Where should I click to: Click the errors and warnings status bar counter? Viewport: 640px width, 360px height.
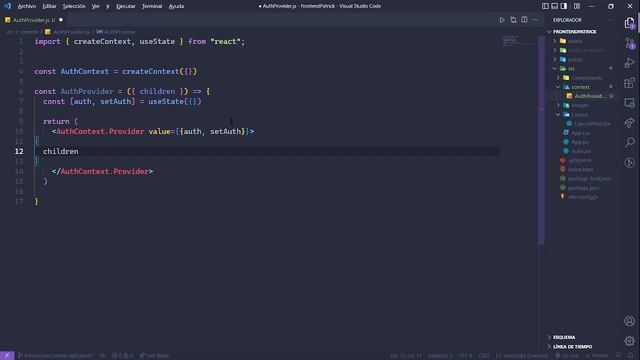pyautogui.click(x=122, y=356)
